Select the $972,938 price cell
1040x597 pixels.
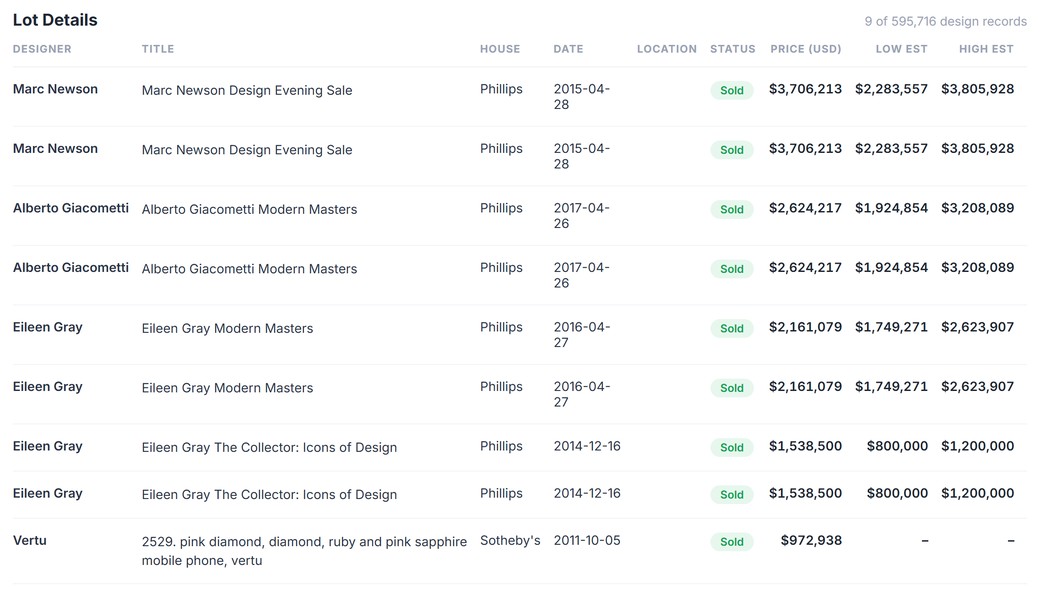click(x=811, y=541)
